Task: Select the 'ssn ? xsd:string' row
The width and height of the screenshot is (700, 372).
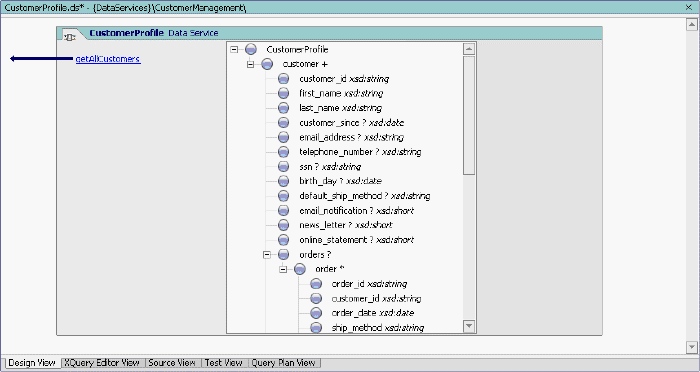Action: pos(330,167)
